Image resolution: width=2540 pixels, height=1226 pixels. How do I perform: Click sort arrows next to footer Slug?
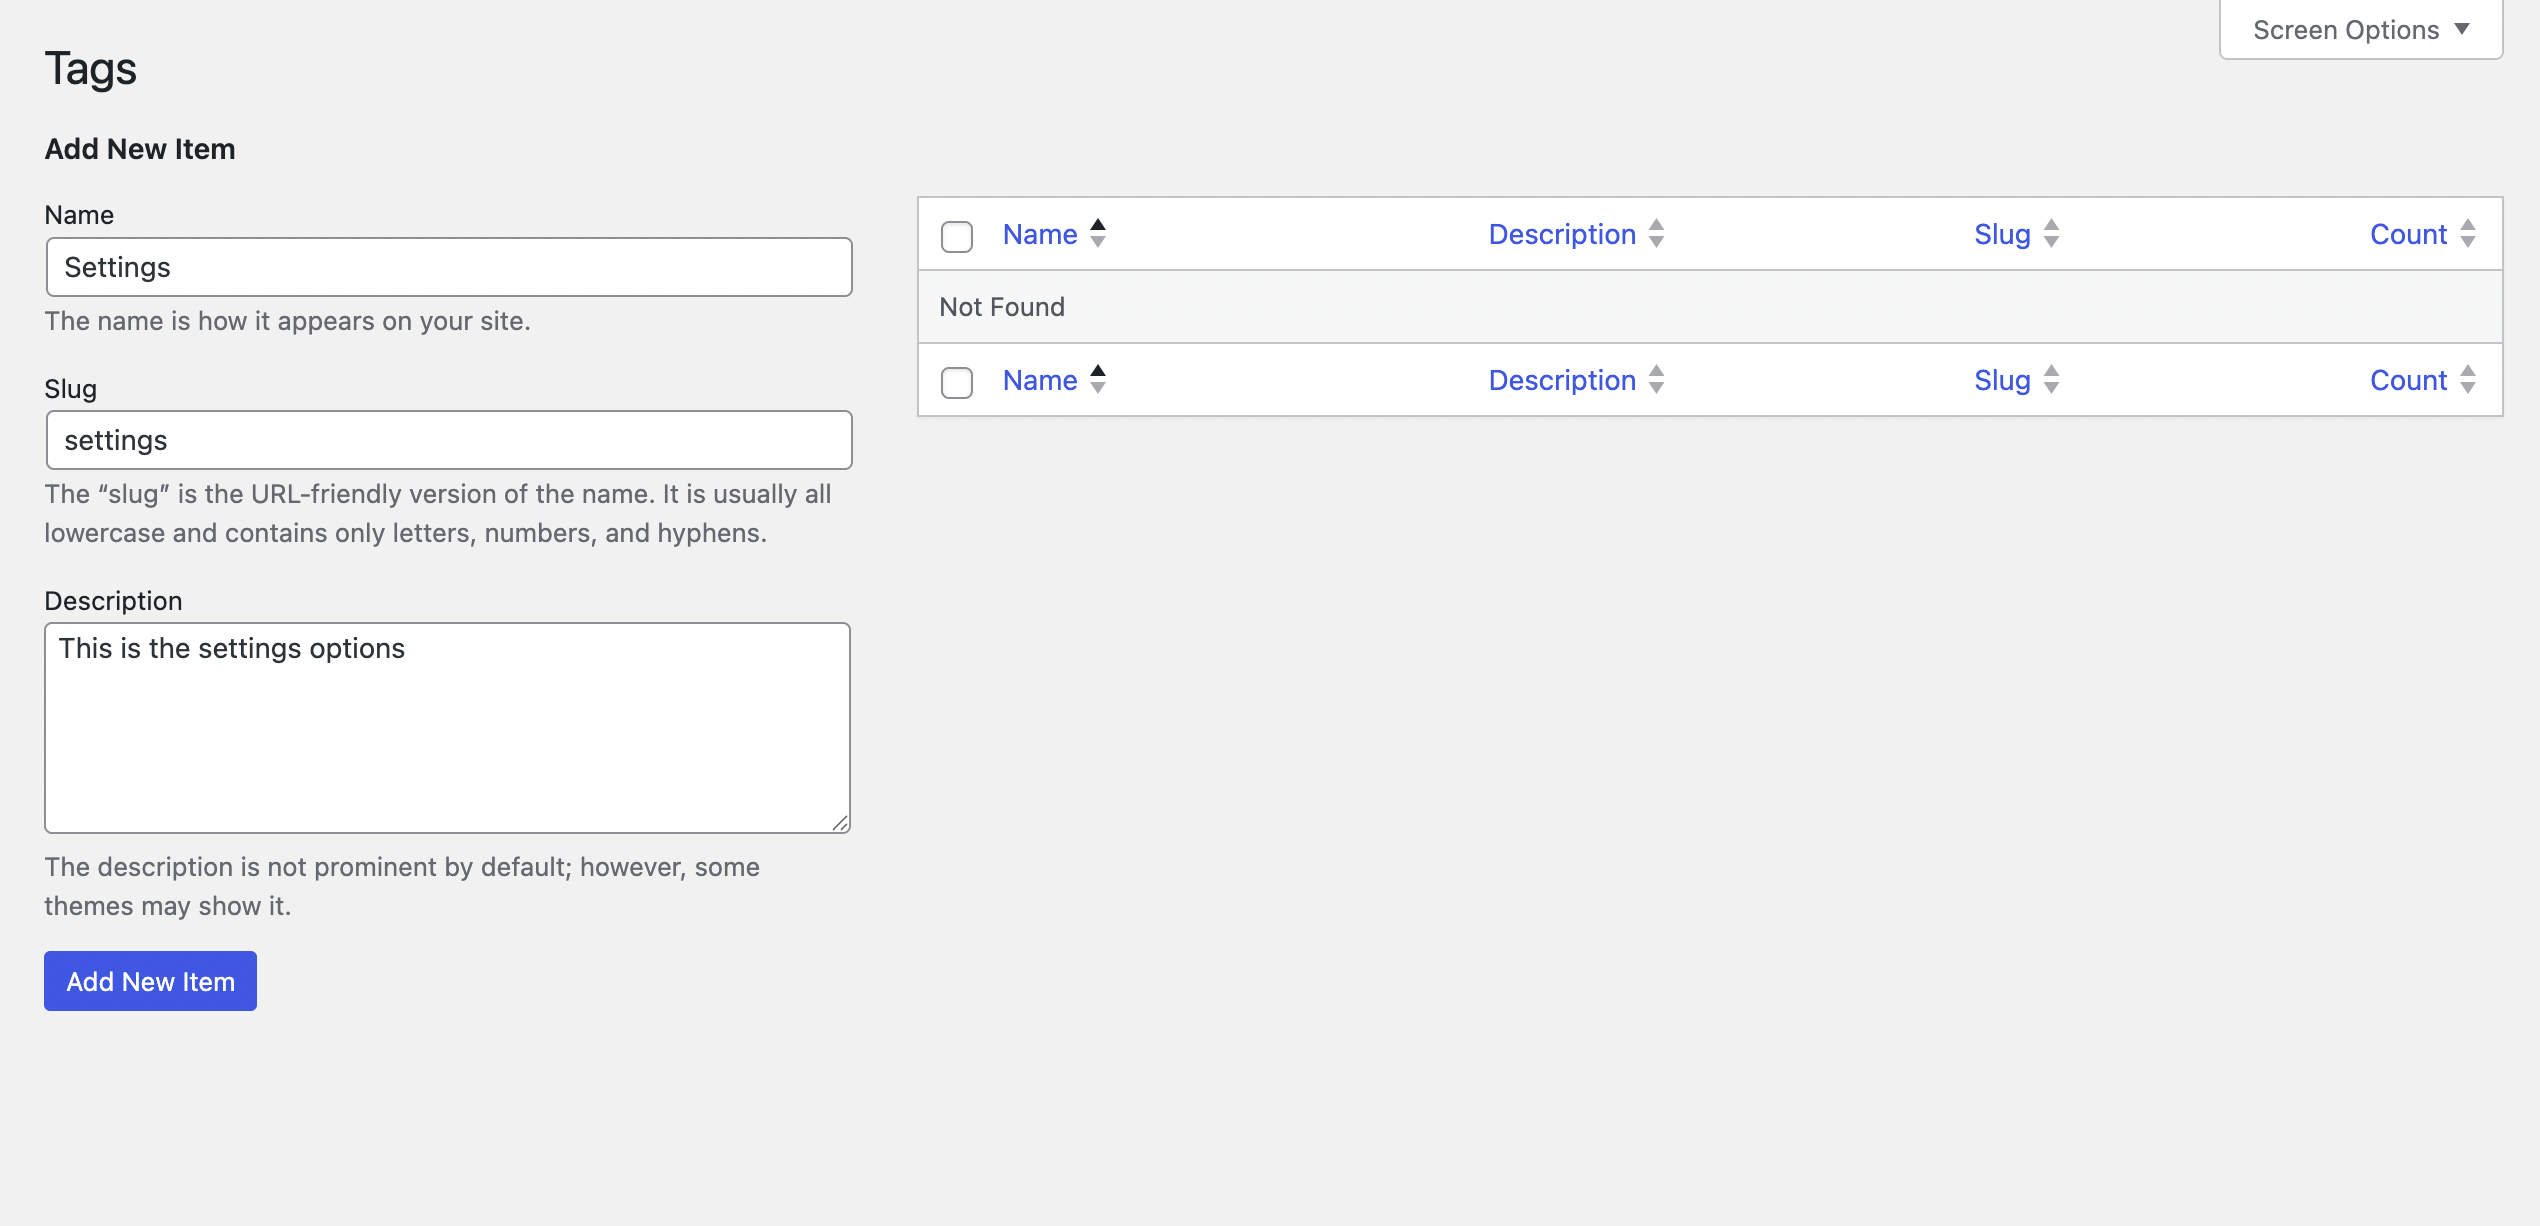(2052, 379)
